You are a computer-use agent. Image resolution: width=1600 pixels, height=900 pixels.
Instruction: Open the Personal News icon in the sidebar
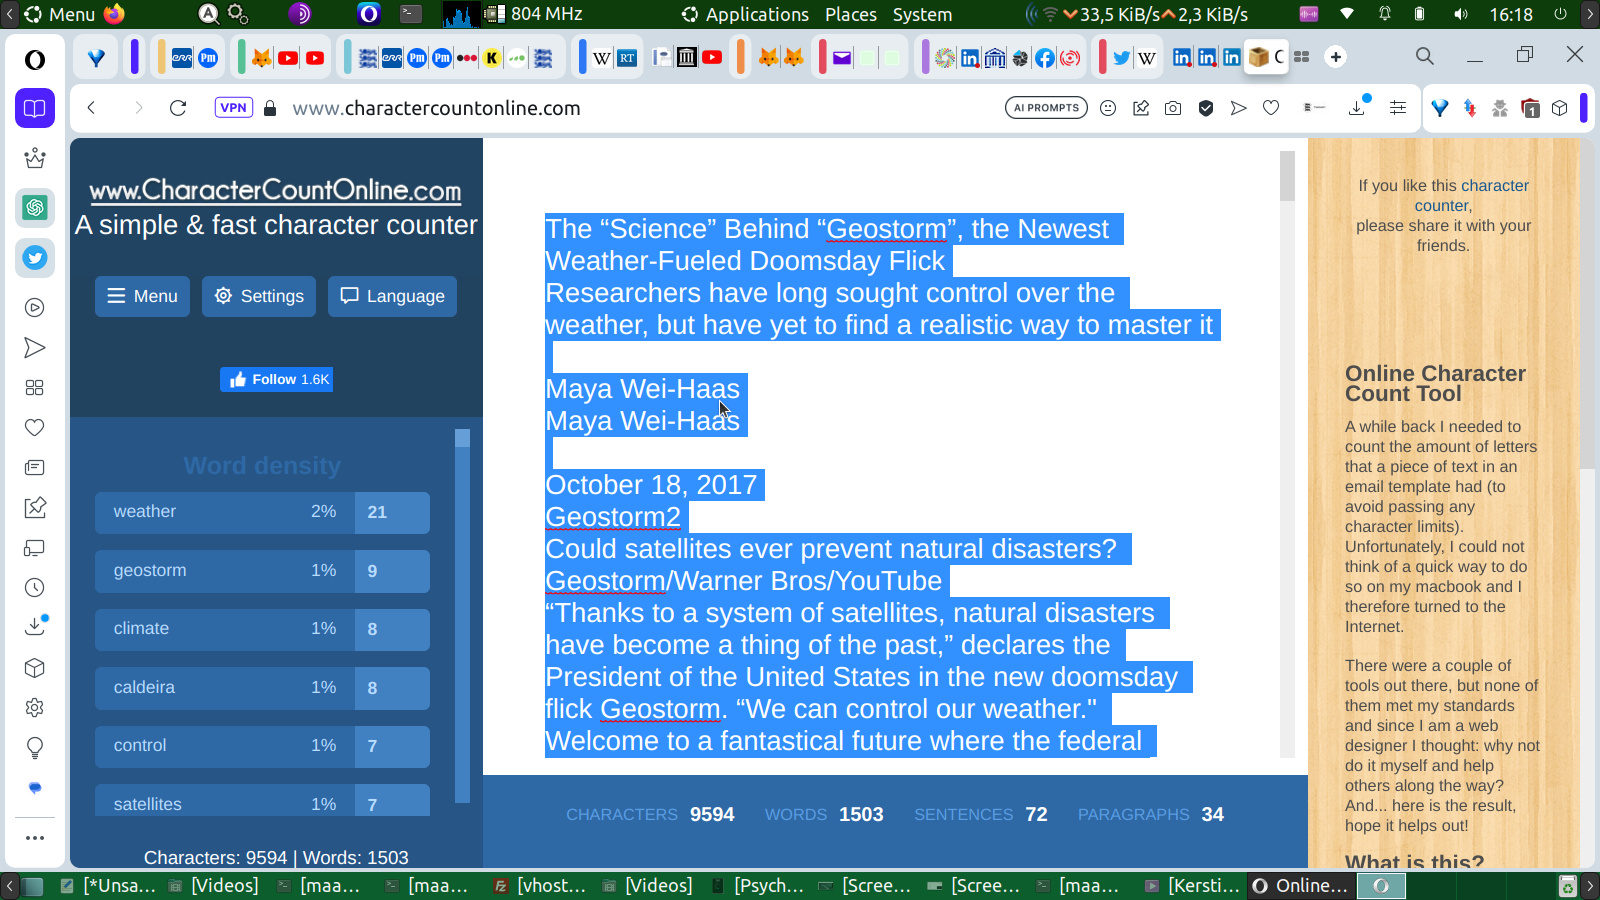pyautogui.click(x=35, y=468)
